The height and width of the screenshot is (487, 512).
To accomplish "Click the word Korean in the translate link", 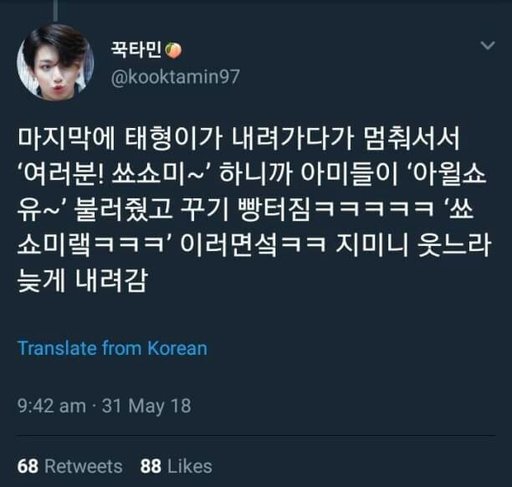I will pos(177,348).
